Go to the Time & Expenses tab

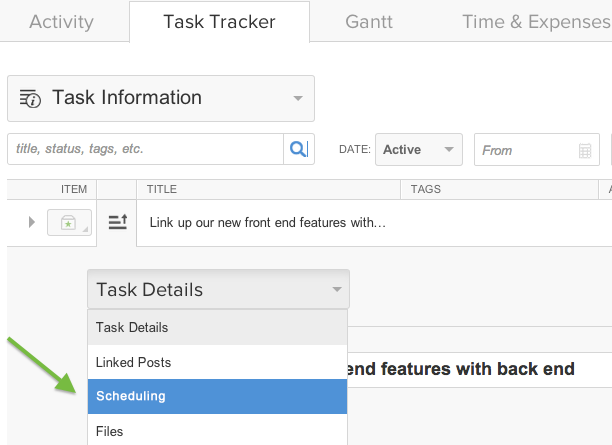537,21
